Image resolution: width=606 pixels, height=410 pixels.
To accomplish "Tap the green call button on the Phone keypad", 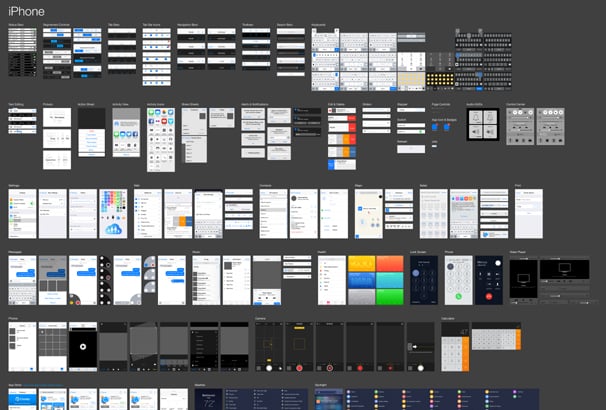I will click(458, 296).
